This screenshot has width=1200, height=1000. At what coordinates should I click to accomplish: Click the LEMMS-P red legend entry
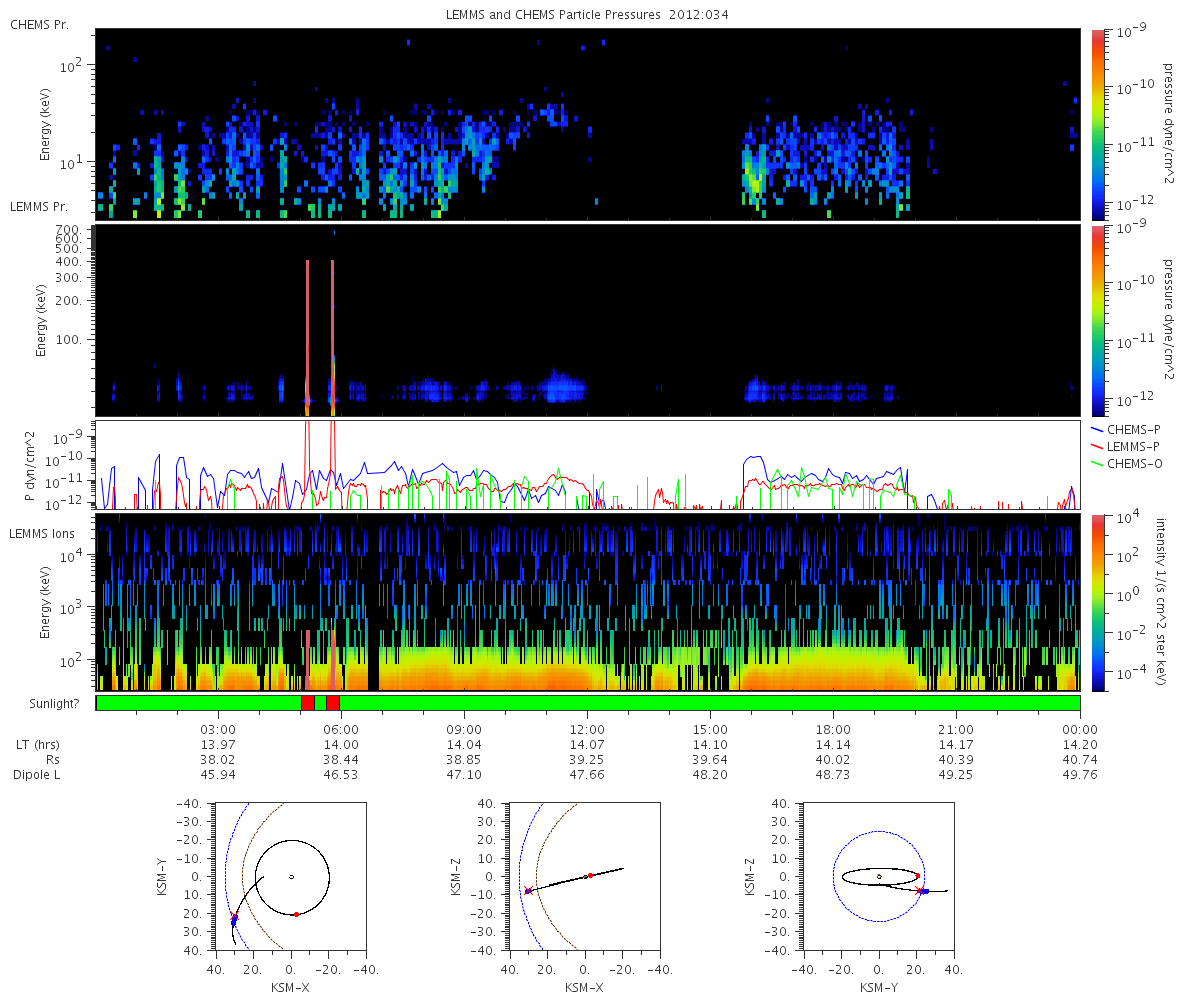pos(1127,445)
